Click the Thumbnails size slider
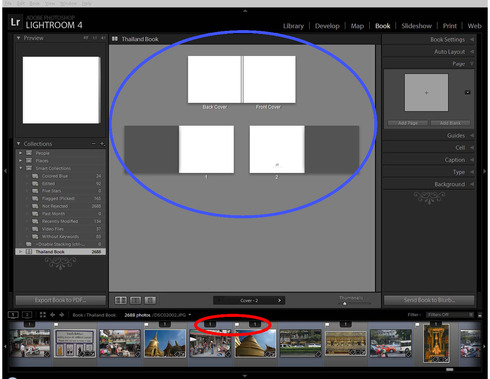 345,303
